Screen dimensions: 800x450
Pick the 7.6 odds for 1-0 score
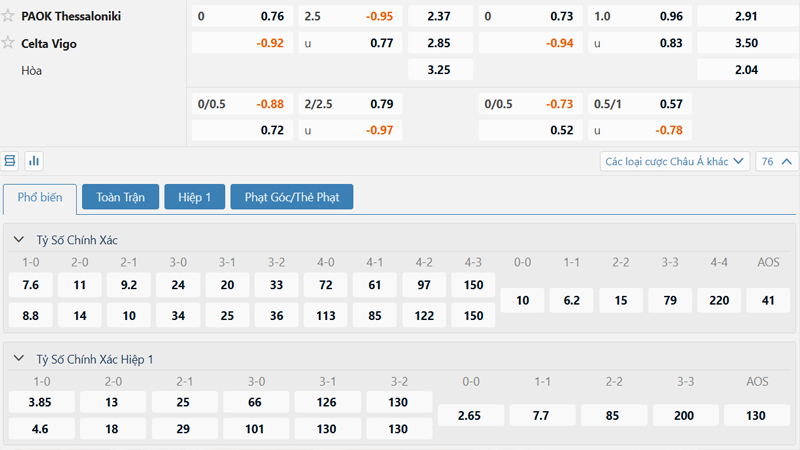click(x=30, y=285)
